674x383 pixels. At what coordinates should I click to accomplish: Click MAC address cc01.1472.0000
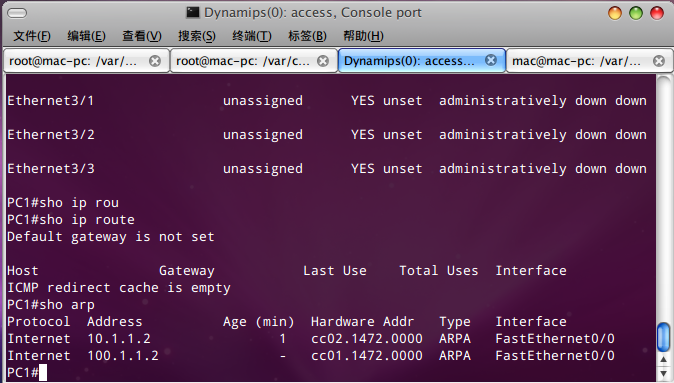[x=367, y=356]
